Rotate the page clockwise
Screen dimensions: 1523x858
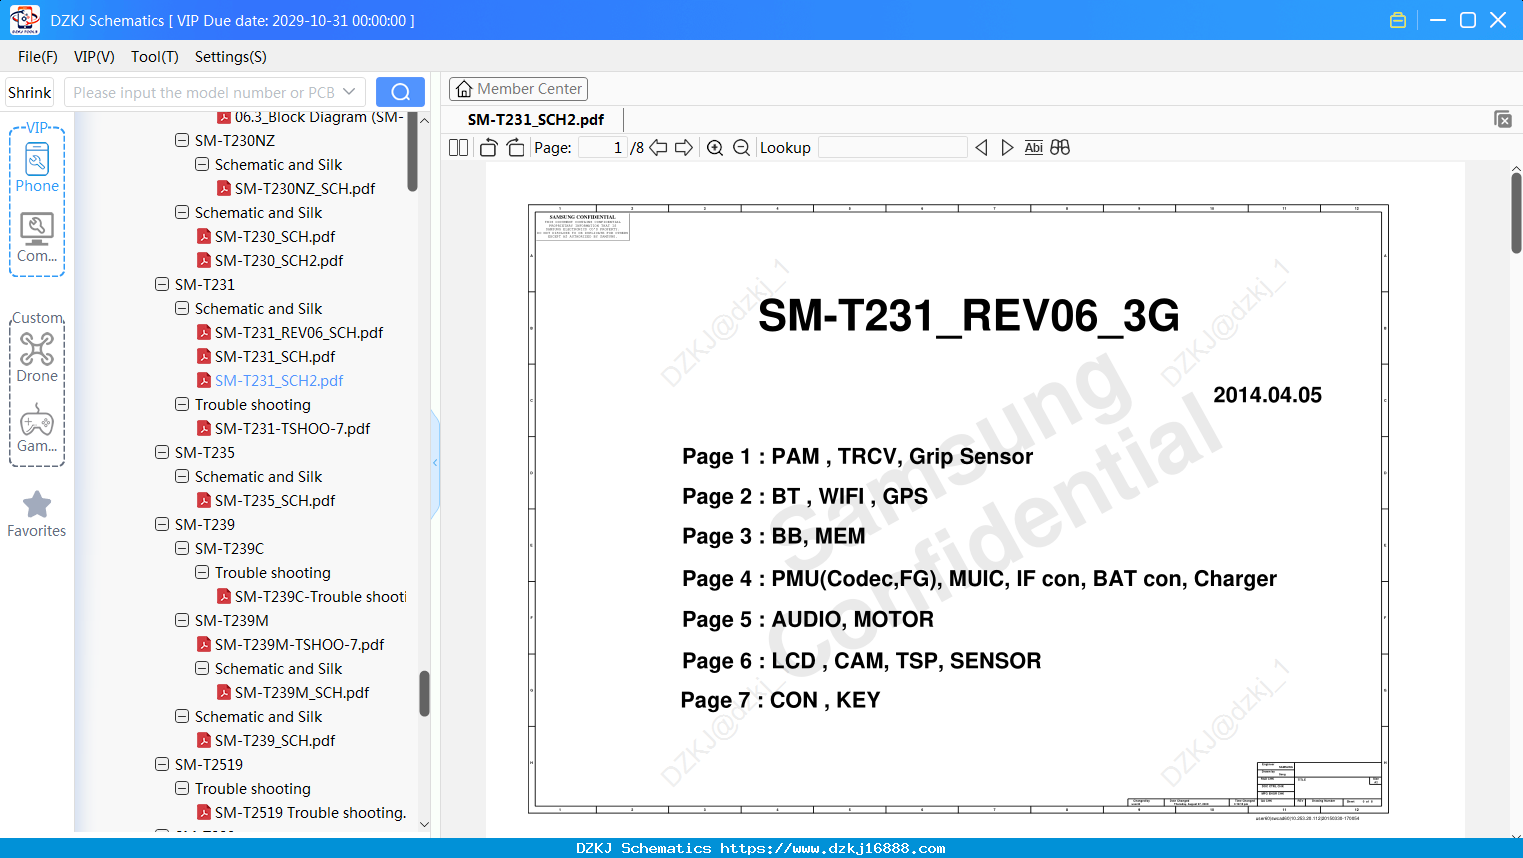[x=515, y=147]
